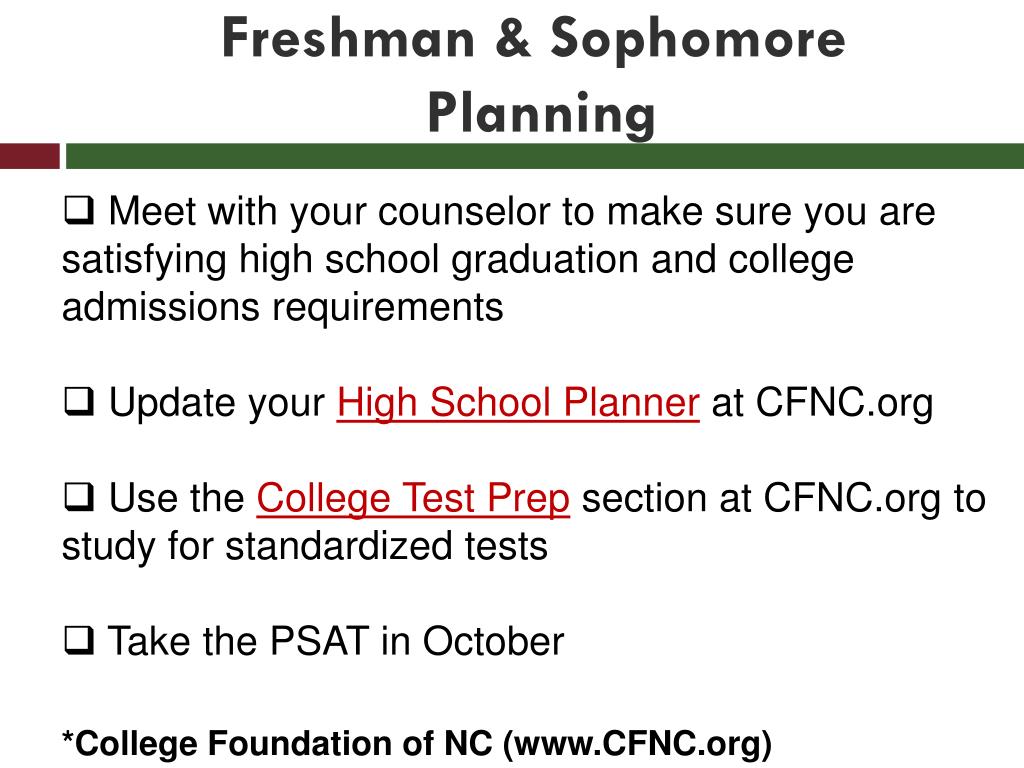Image resolution: width=1024 pixels, height=768 pixels.
Task: Mark the 'Take the PSAT in October' checkbox
Action: [x=79, y=641]
